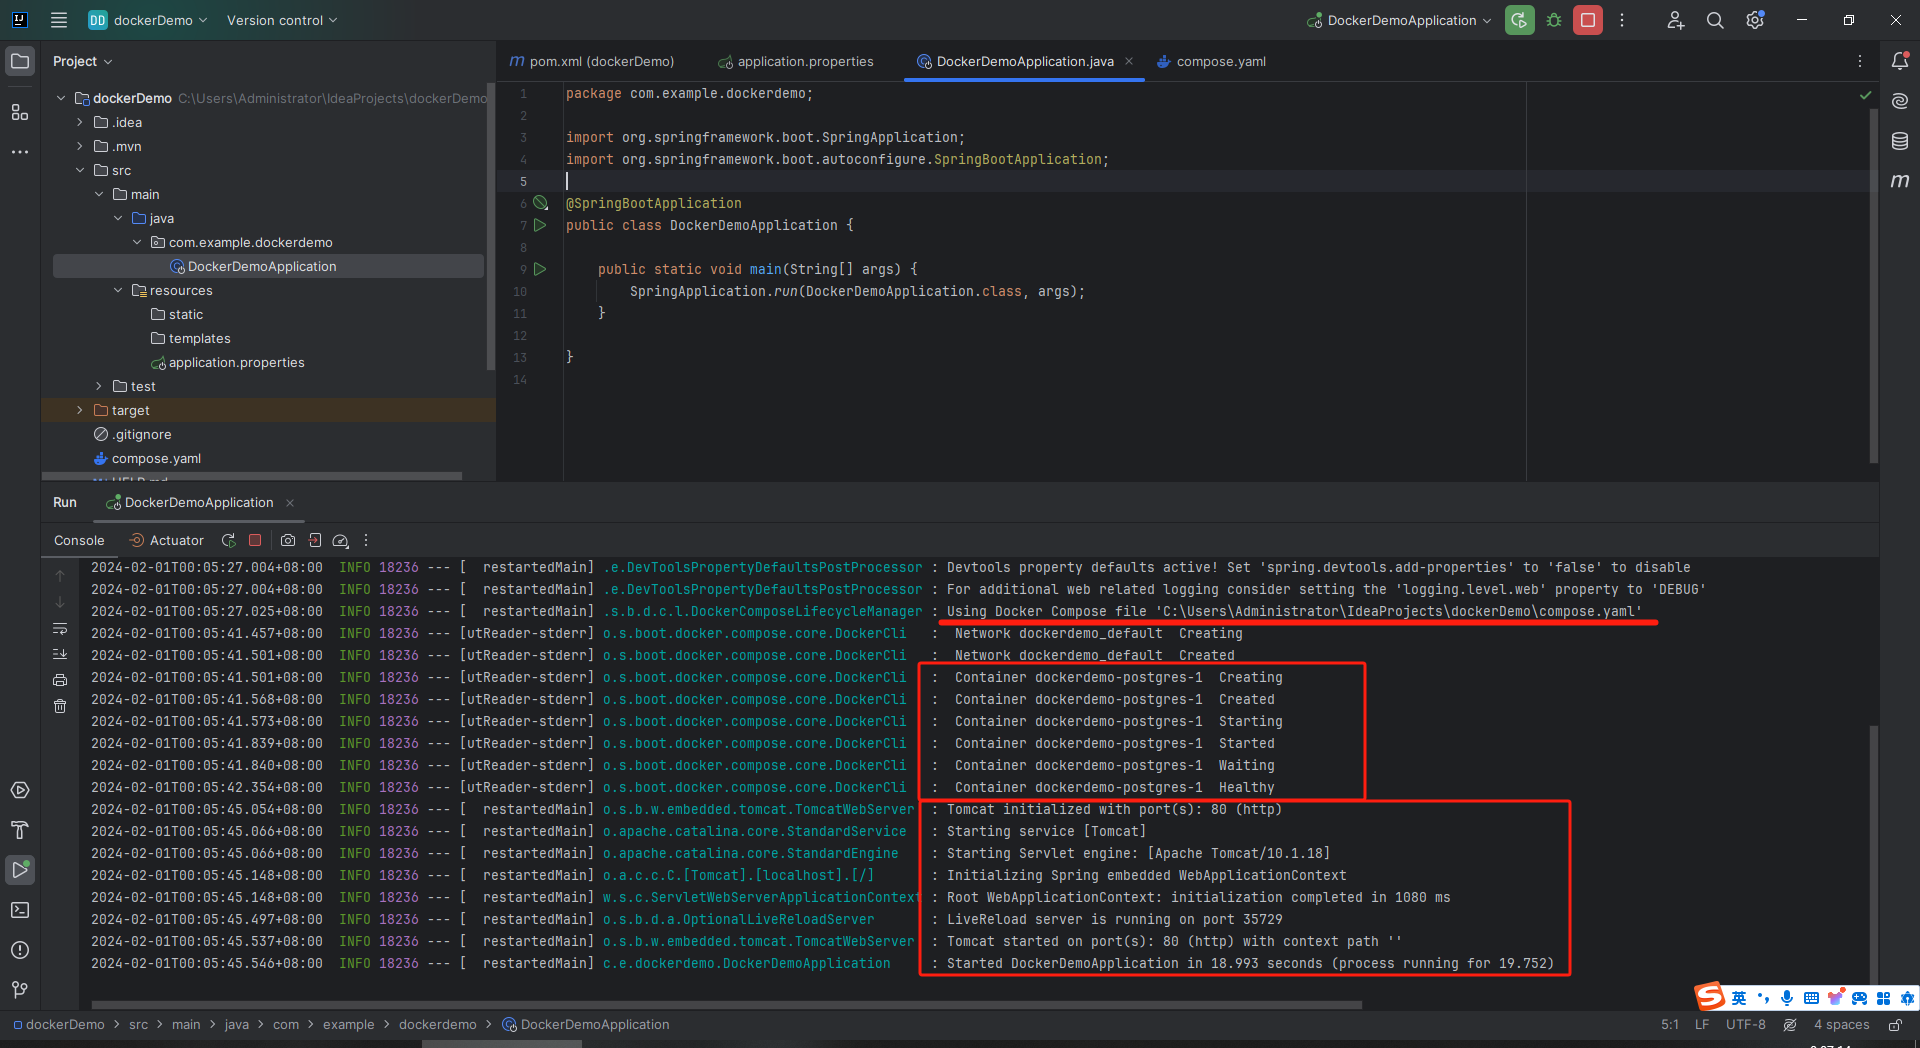Image resolution: width=1920 pixels, height=1048 pixels.
Task: Open the Problems tool window
Action: pos(20,950)
